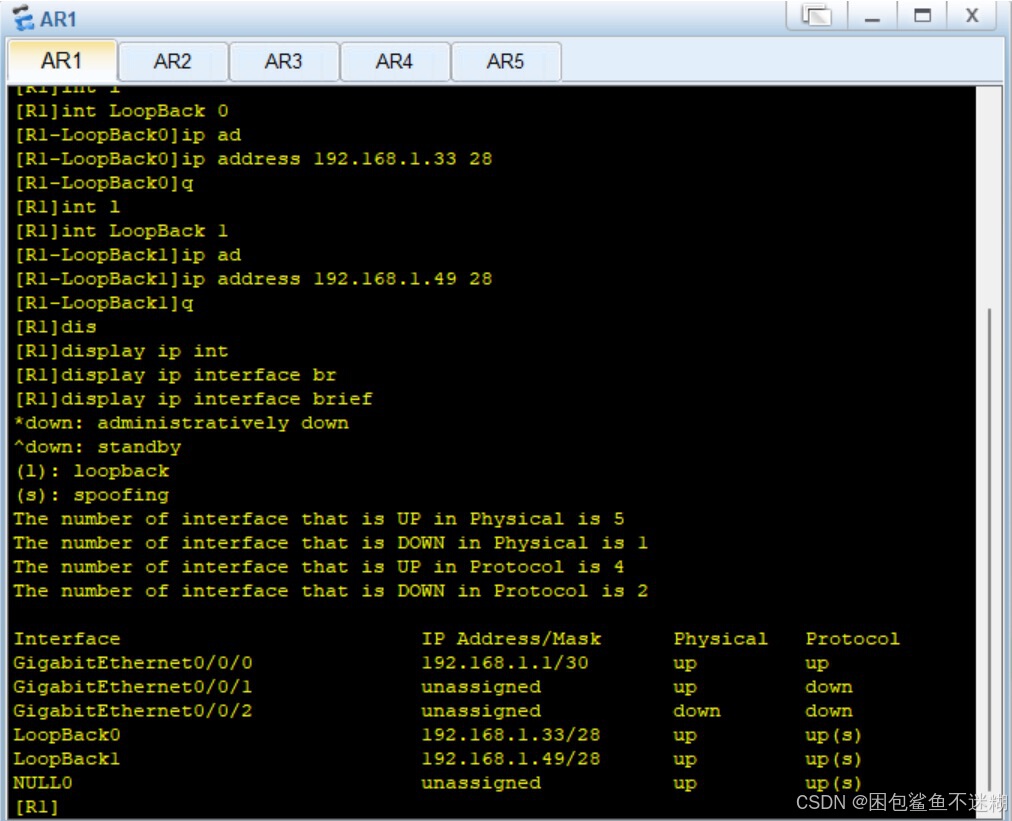Screen dimensions: 1012x821
Task: Close the AR1 window
Action: click(972, 15)
